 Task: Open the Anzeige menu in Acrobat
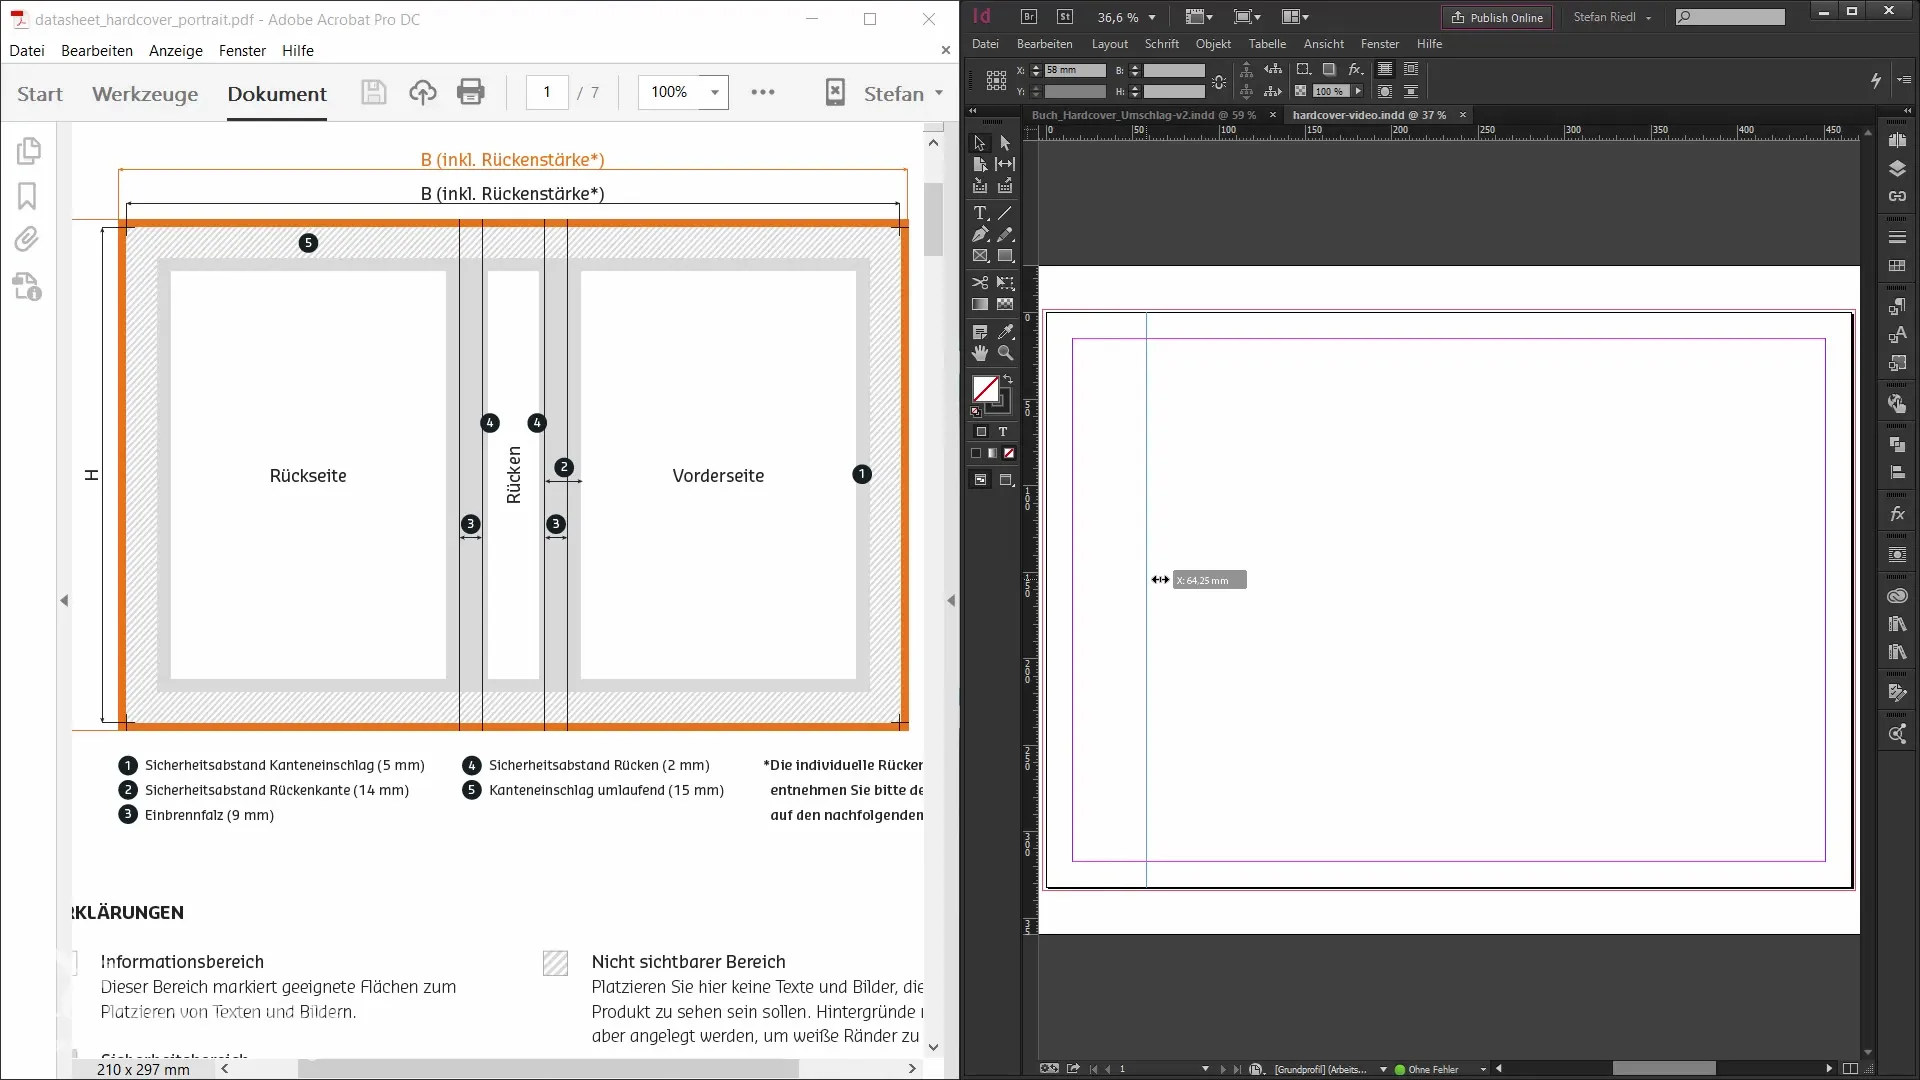[176, 51]
